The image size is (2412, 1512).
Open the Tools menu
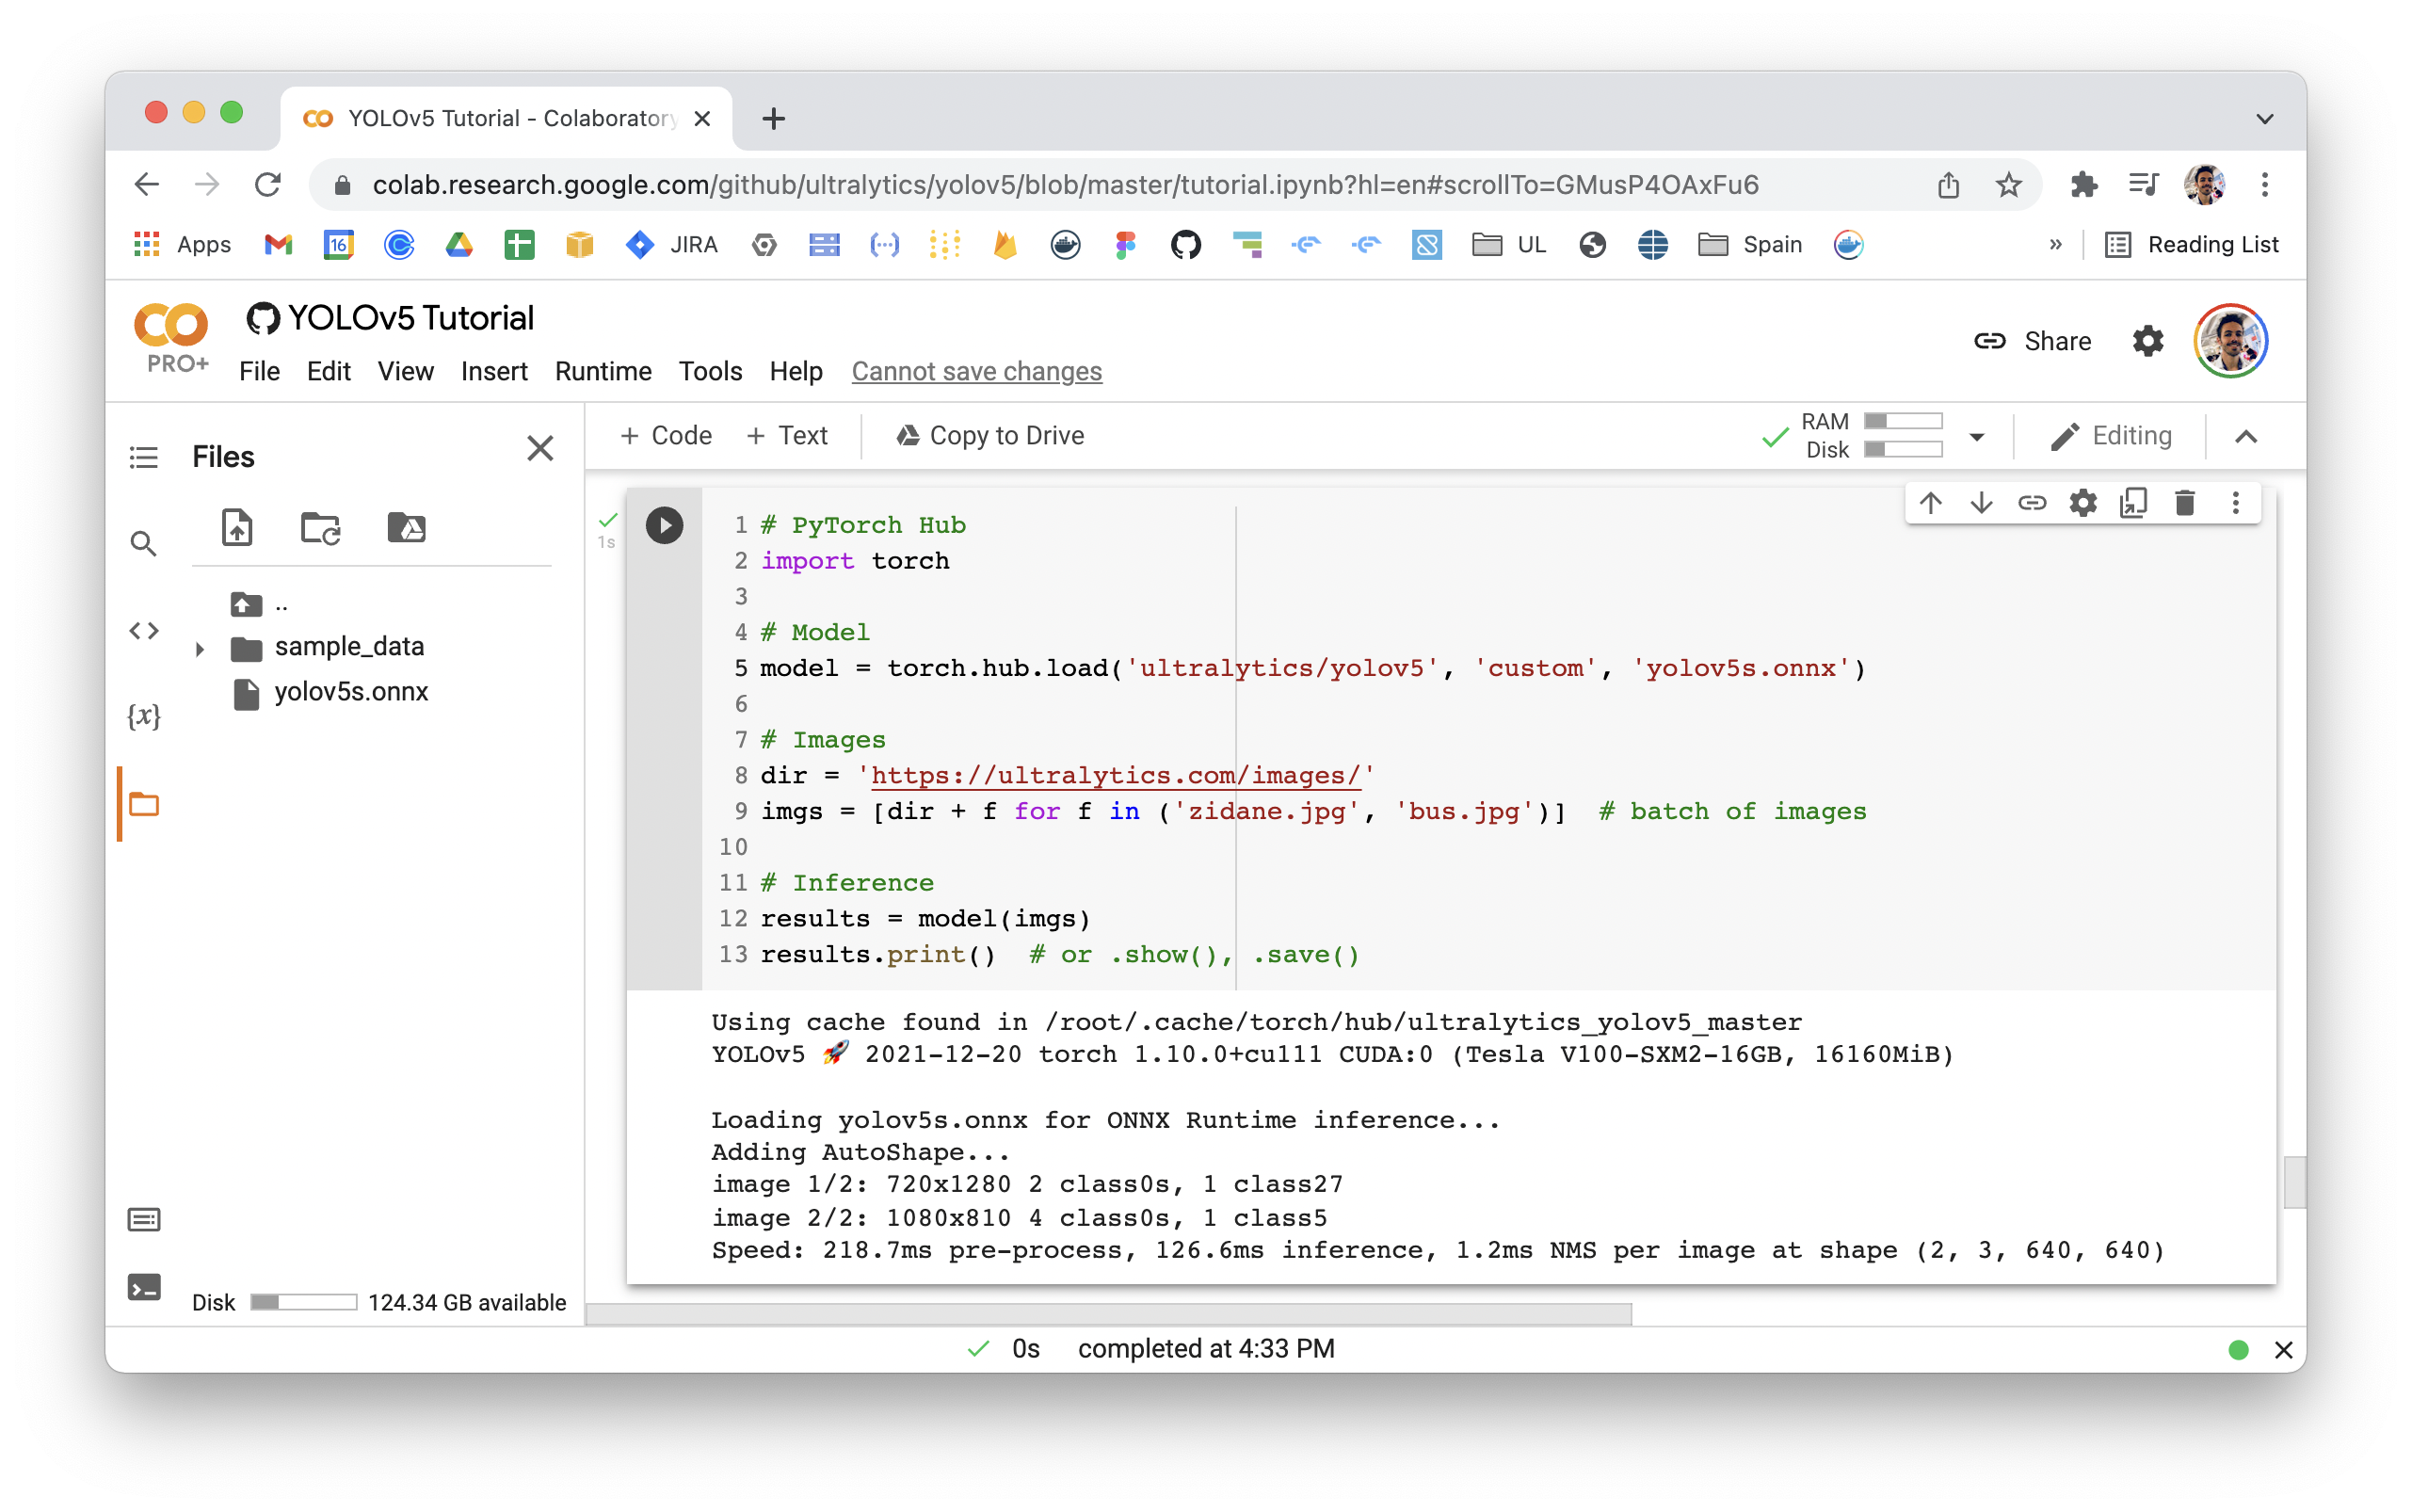click(710, 371)
